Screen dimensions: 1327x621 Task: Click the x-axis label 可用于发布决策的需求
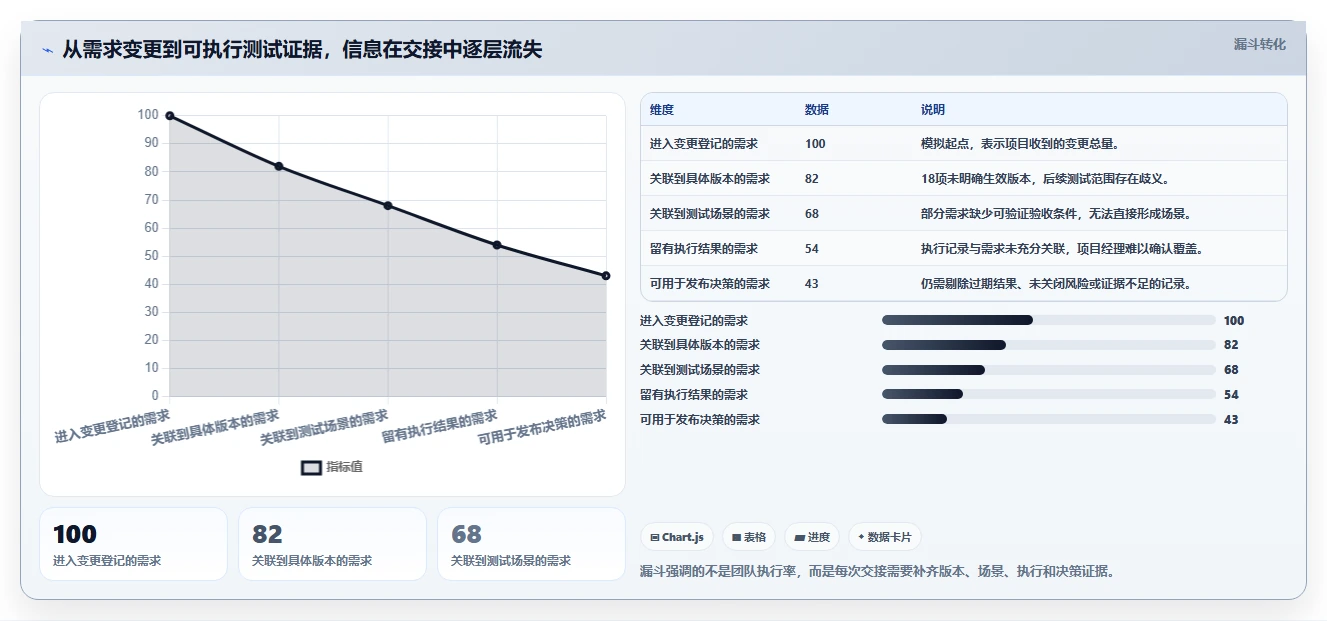(x=542, y=427)
